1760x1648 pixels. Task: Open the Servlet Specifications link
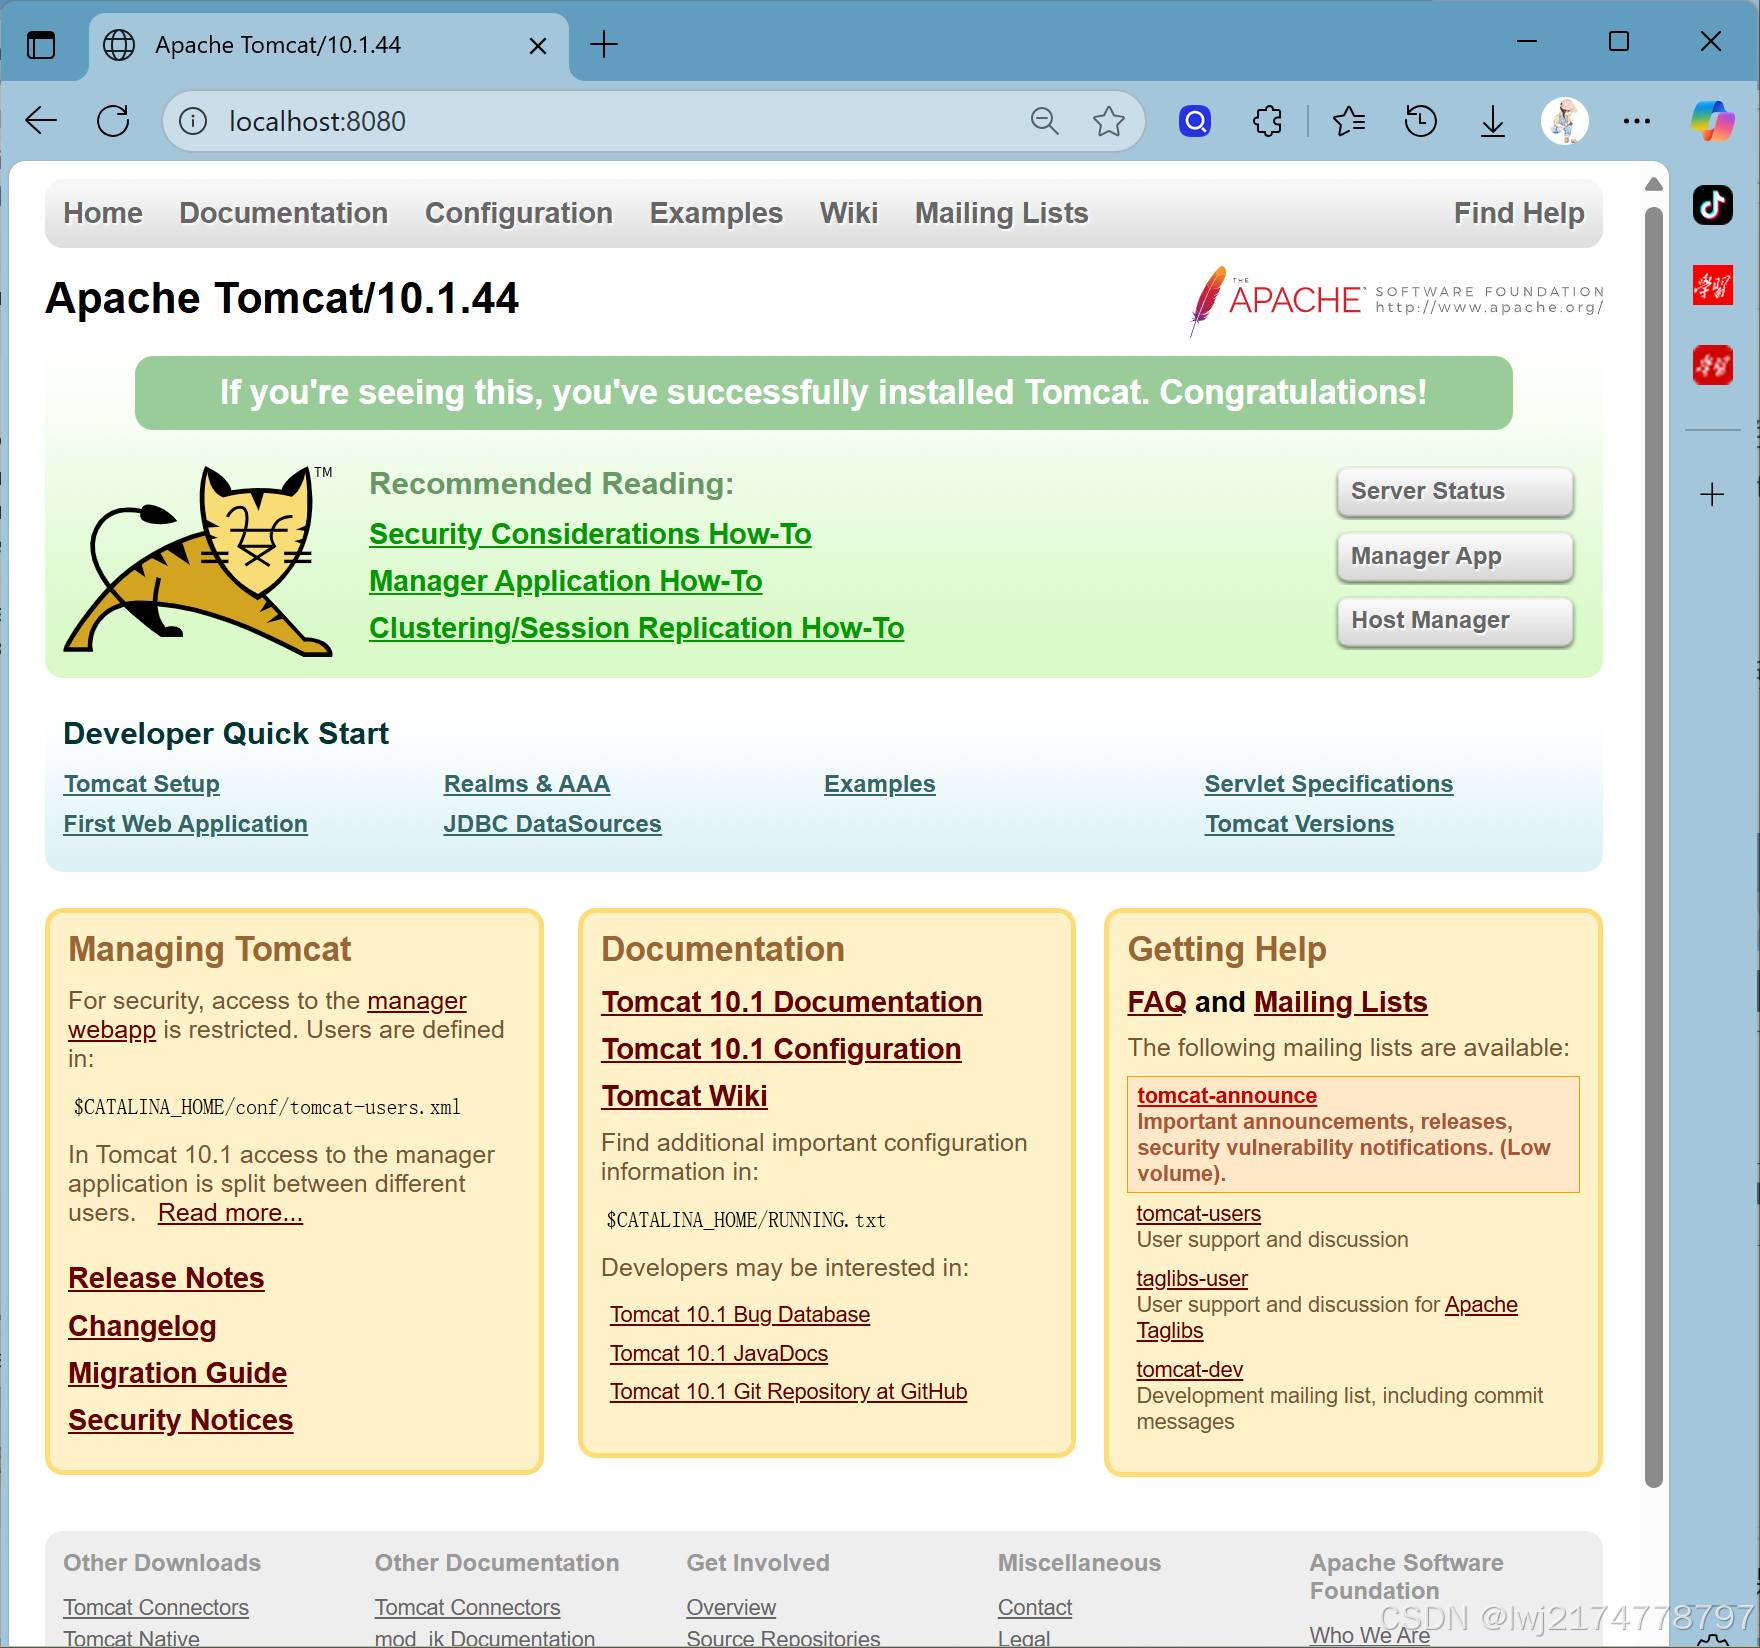[x=1329, y=784]
